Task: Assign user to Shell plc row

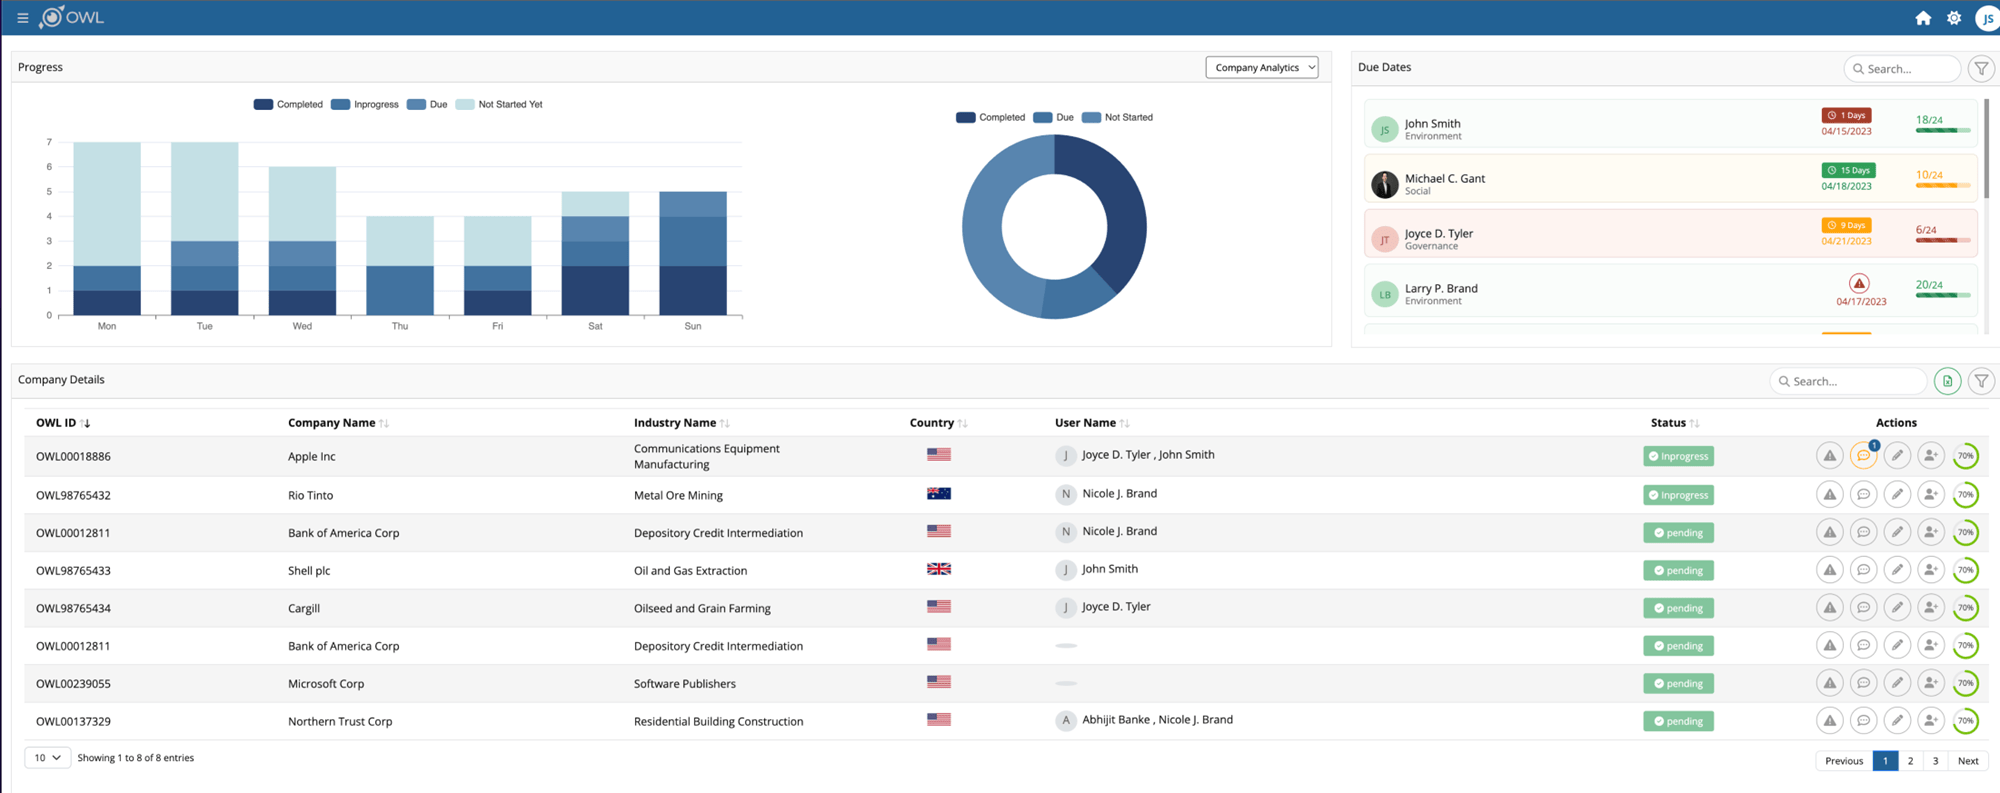Action: coord(1931,570)
